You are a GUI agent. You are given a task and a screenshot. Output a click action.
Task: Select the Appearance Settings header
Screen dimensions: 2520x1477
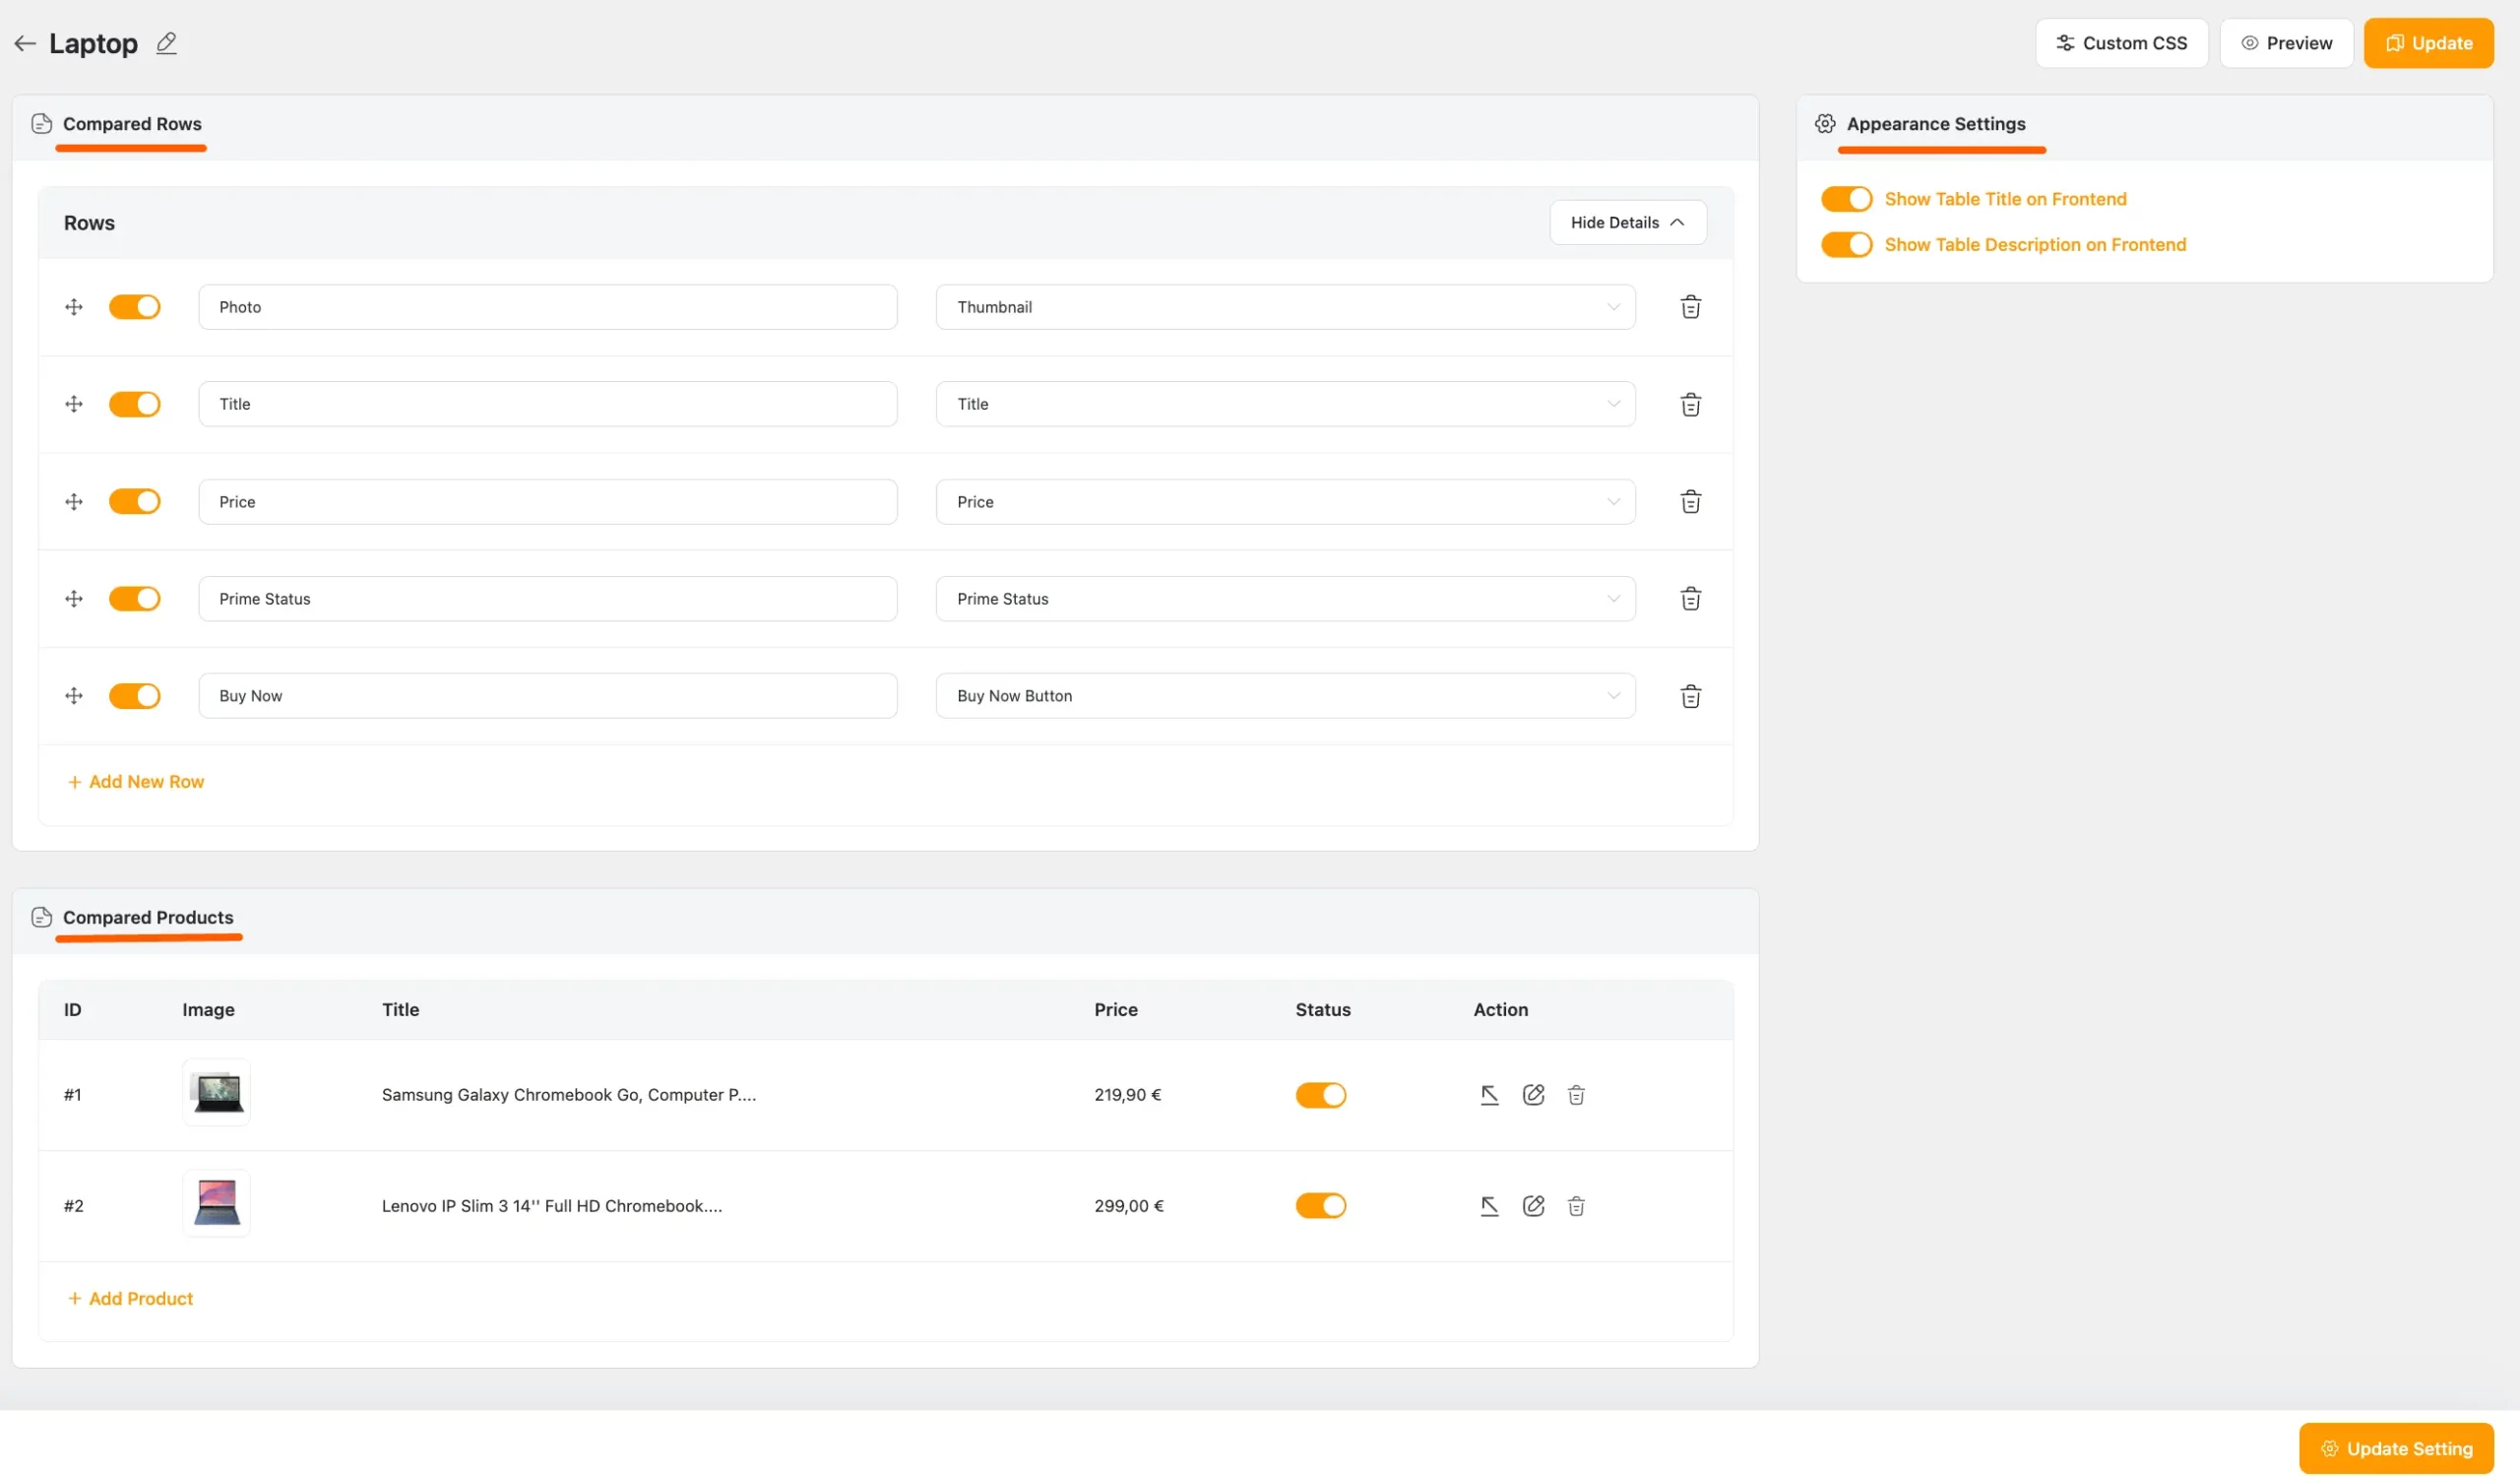coord(1935,124)
